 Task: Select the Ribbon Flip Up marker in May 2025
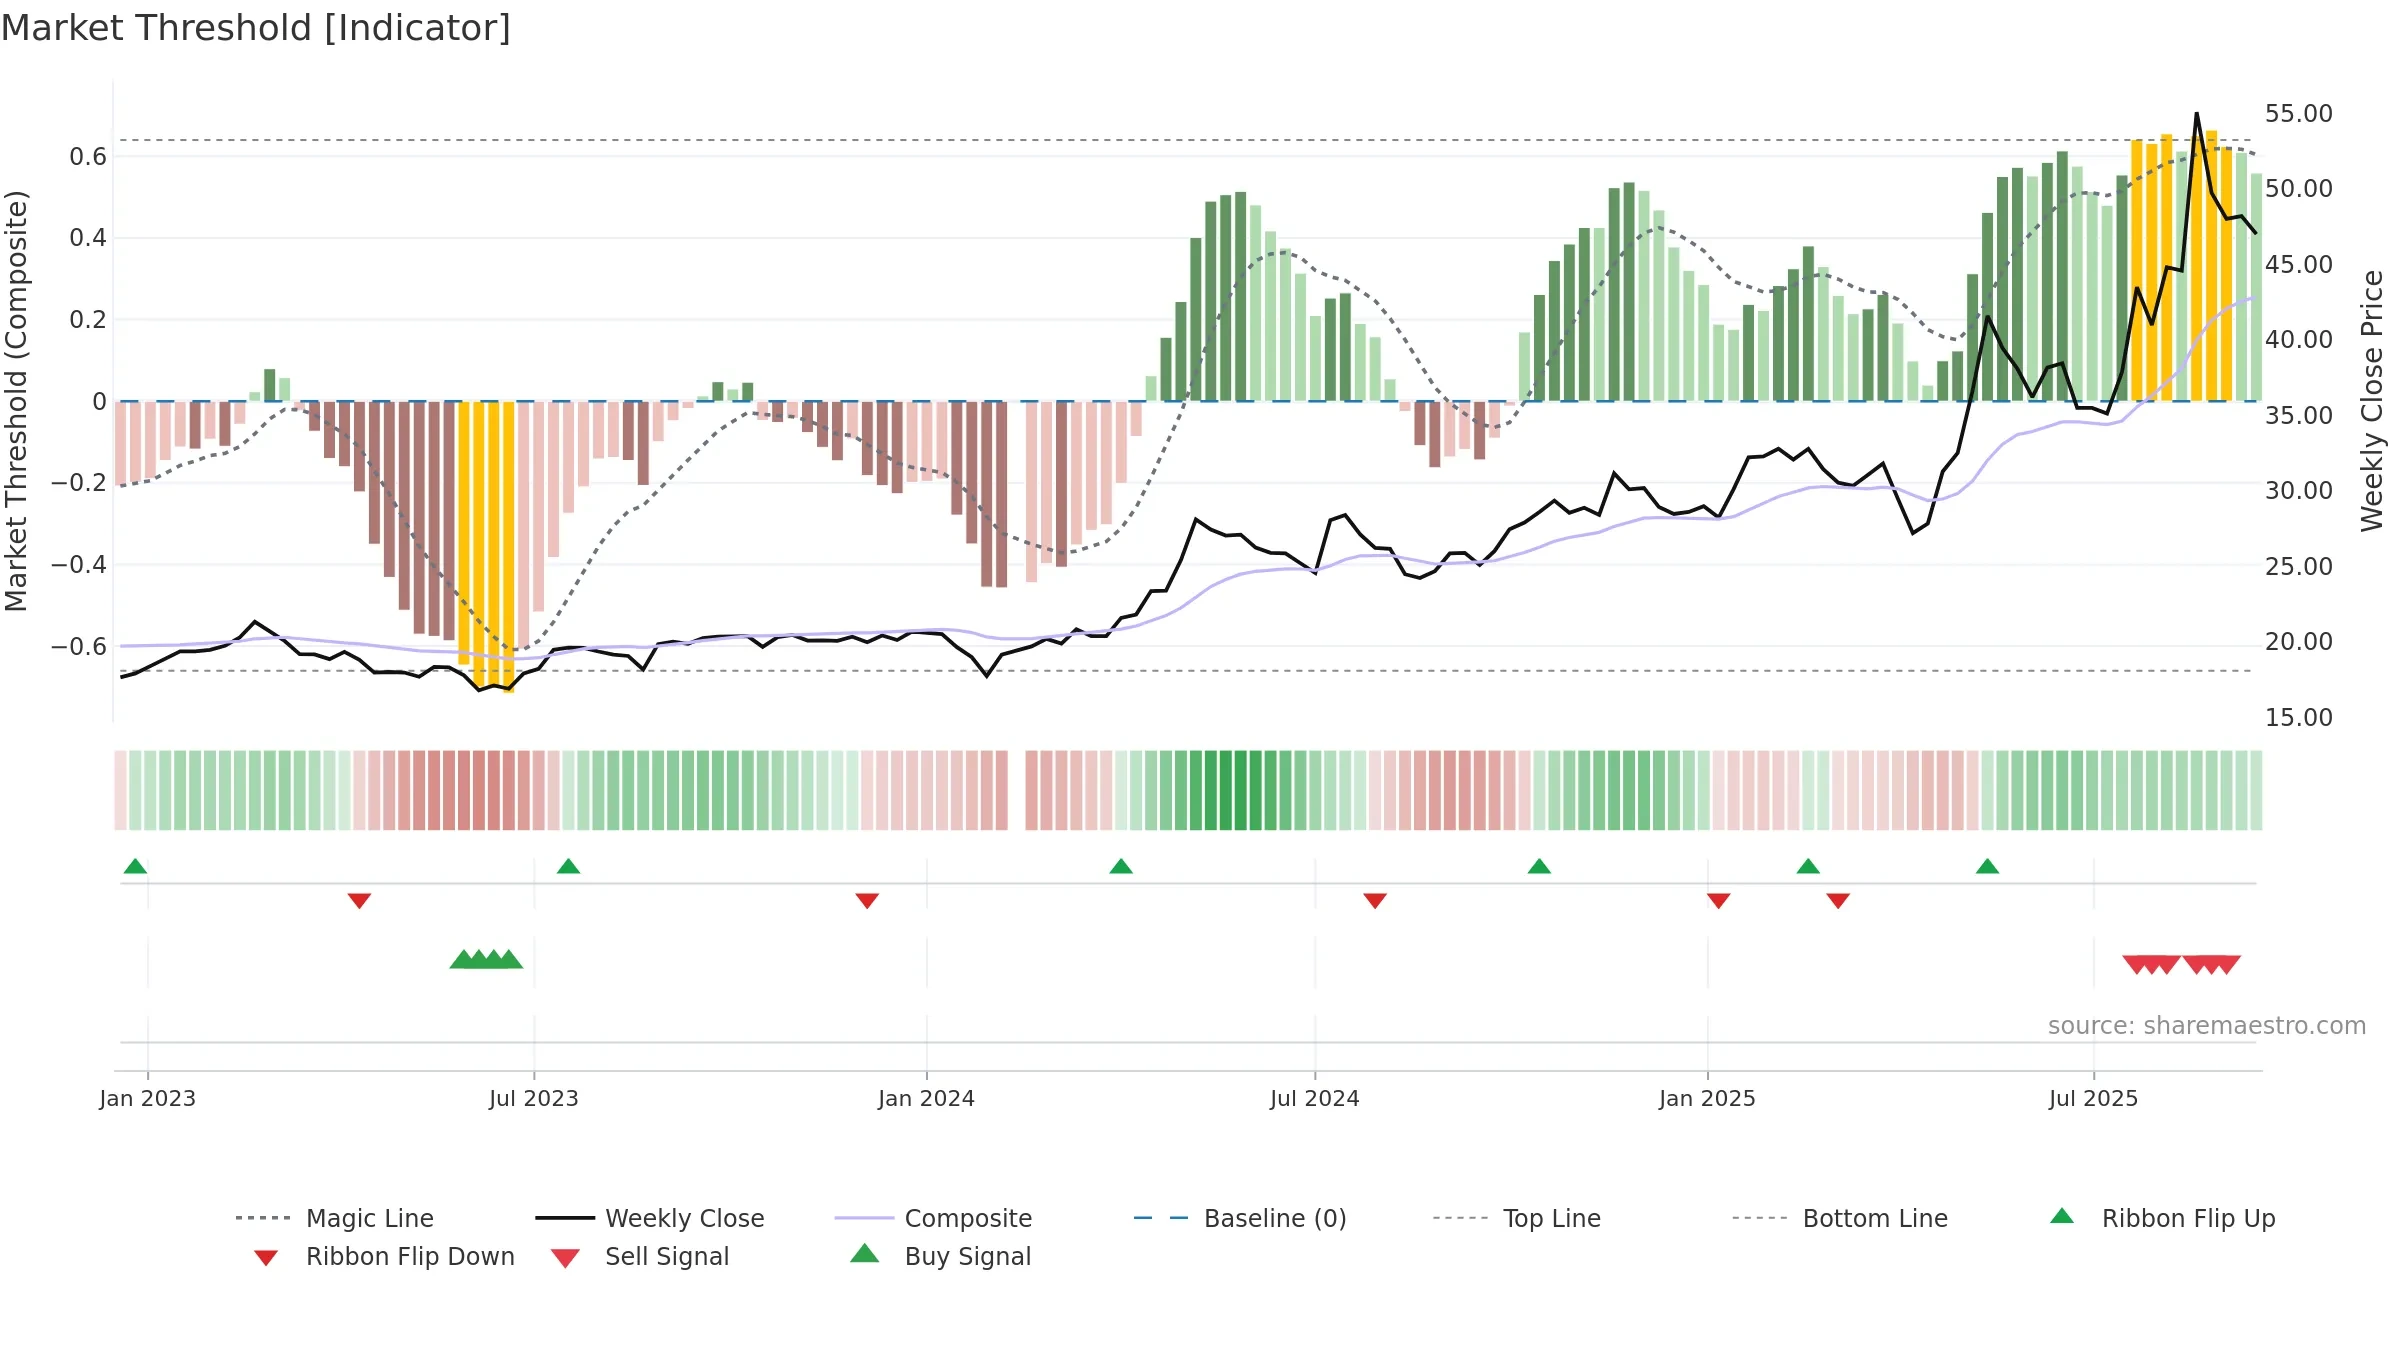pos(1987,866)
